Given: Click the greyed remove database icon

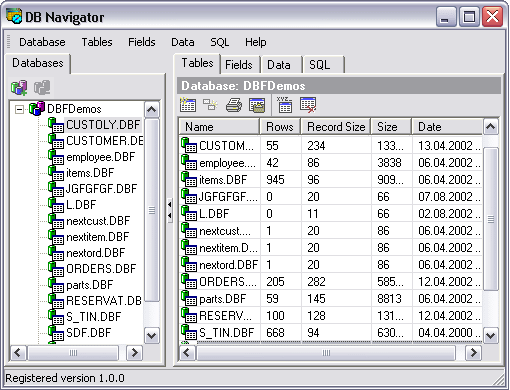Looking at the screenshot, I should coord(42,88).
